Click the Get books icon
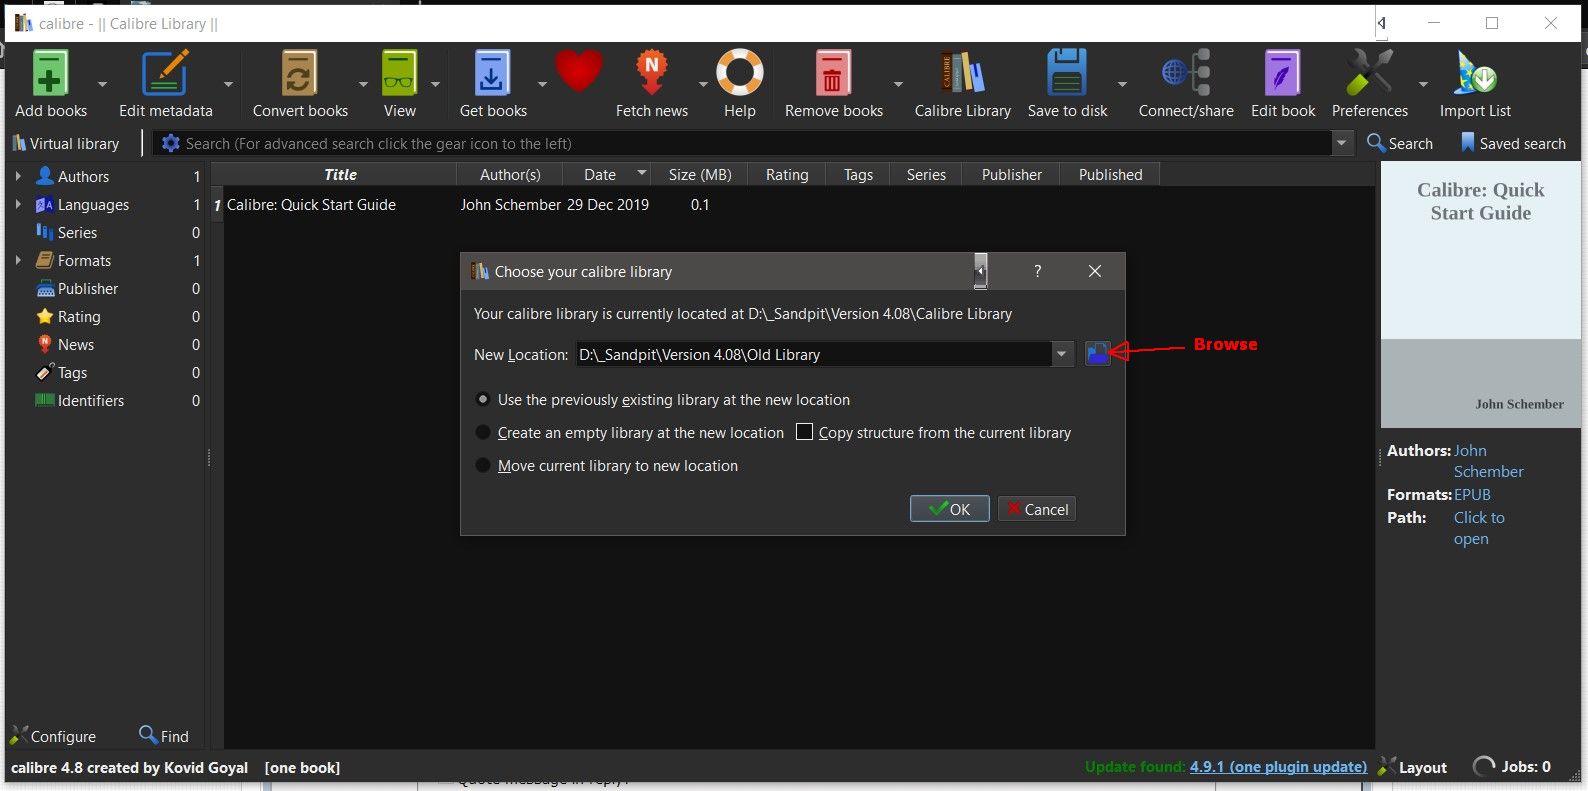 tap(492, 73)
